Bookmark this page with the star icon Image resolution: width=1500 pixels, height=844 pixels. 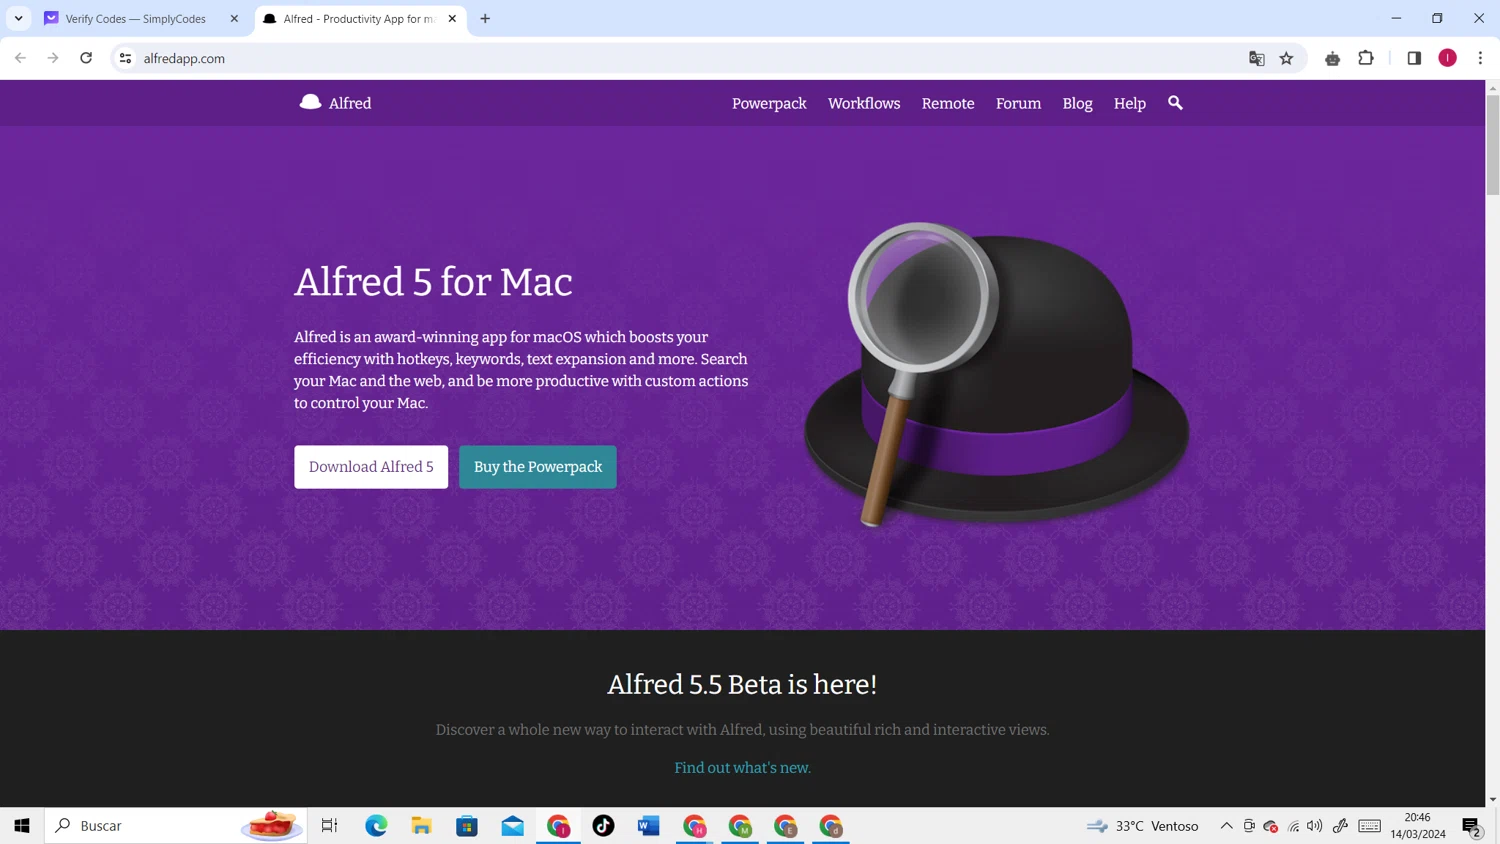[1287, 58]
